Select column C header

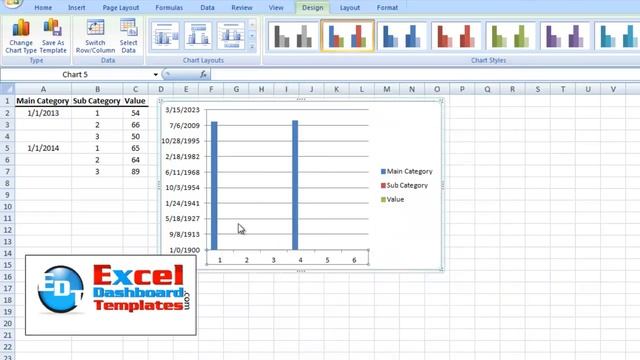[135, 89]
